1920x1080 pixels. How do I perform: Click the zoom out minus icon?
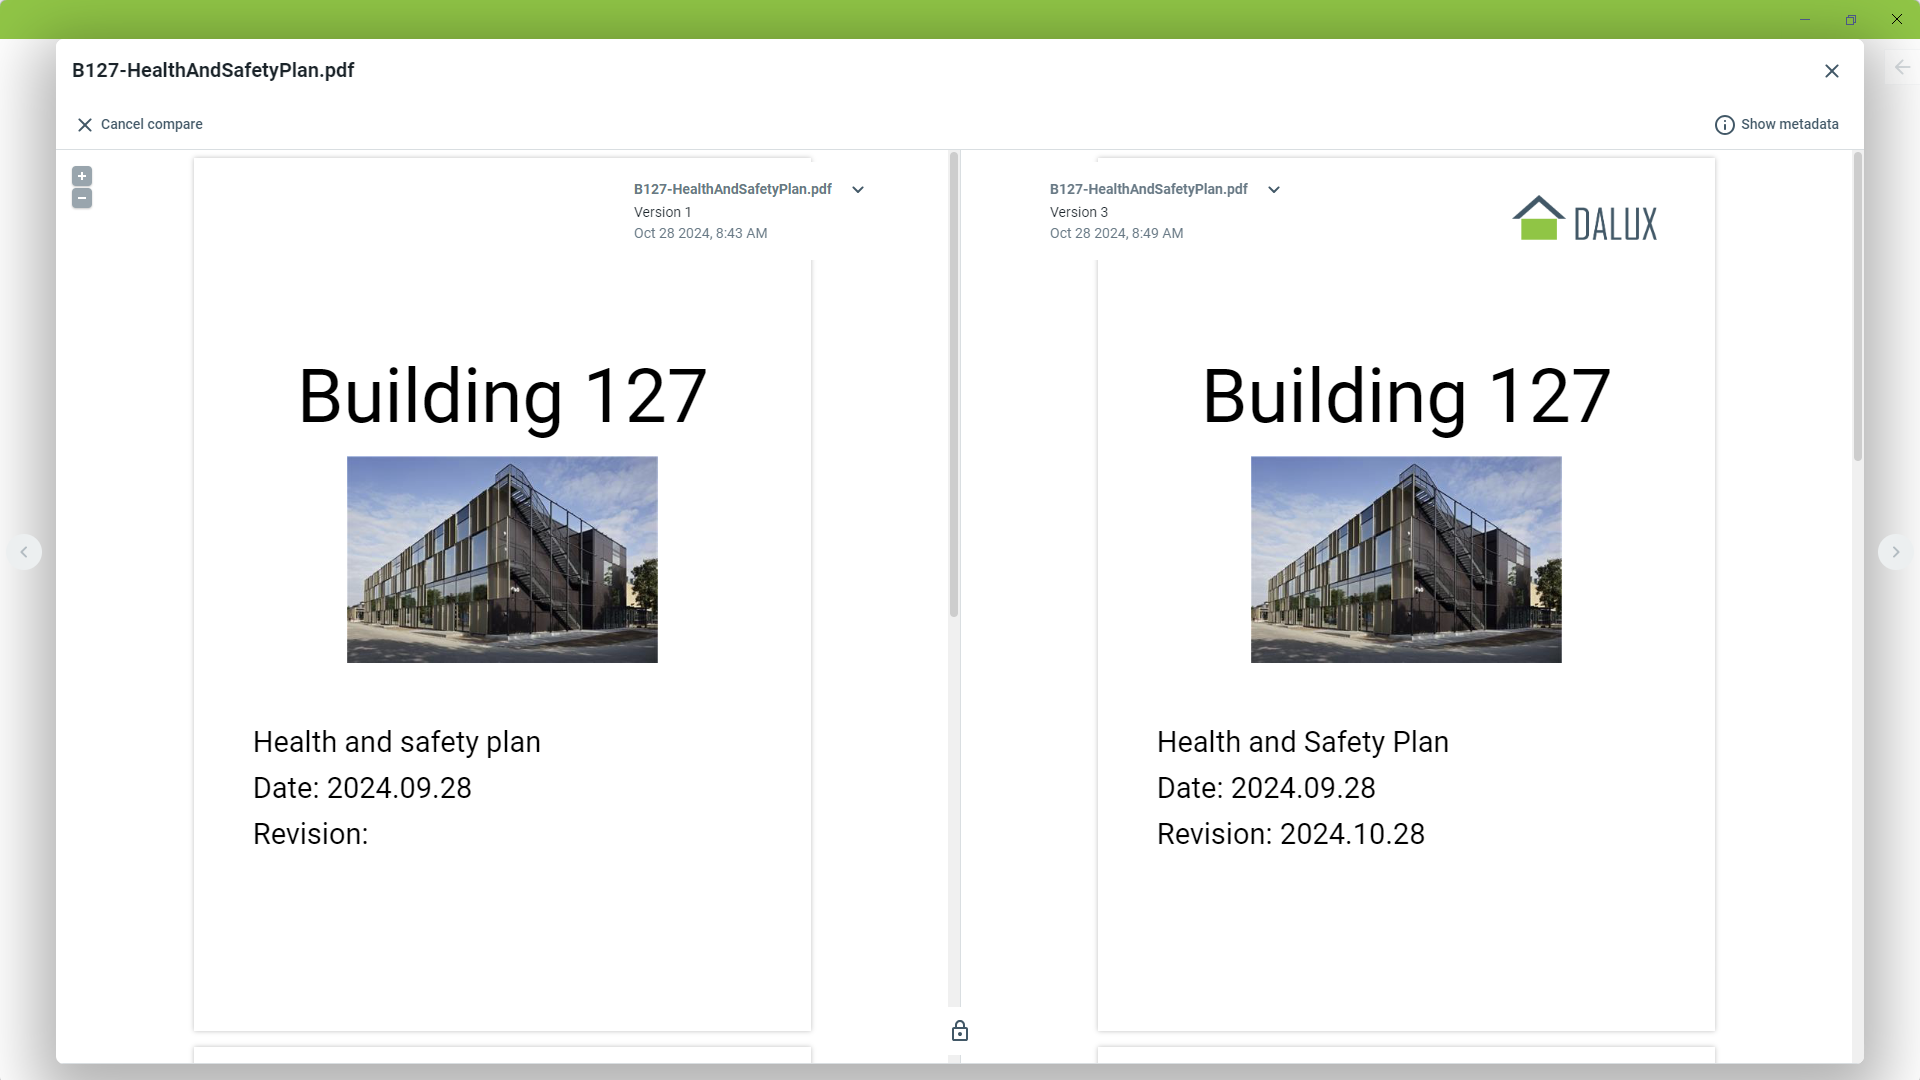click(x=82, y=198)
